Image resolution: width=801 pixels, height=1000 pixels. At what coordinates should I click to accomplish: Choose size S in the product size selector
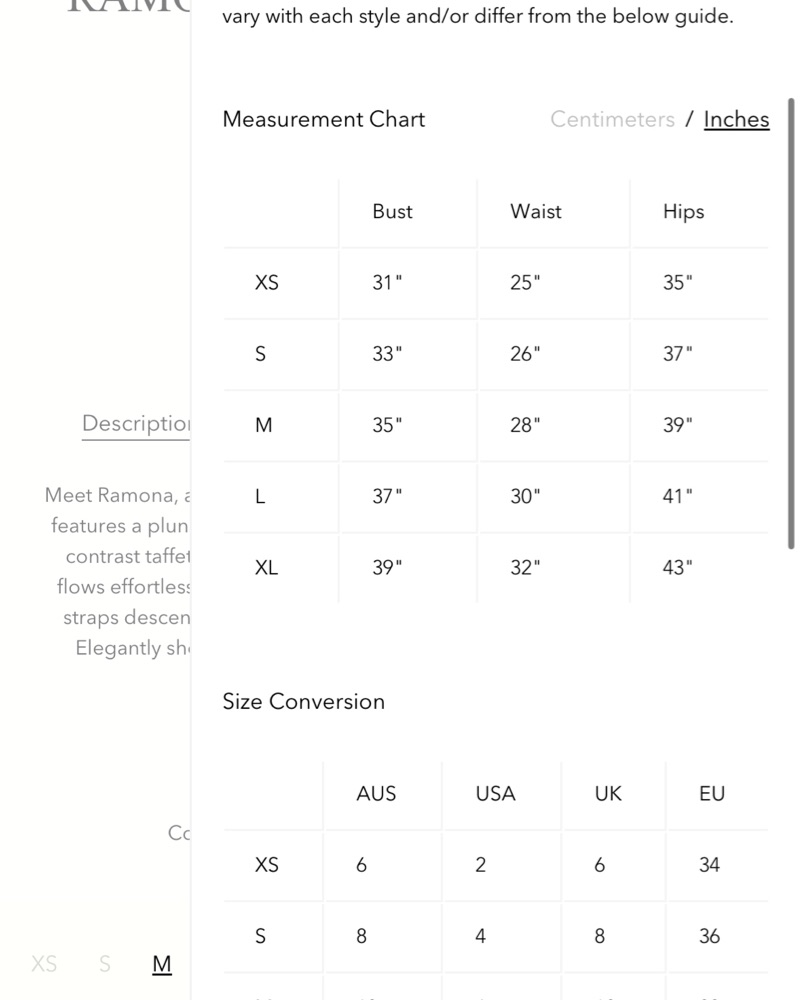click(105, 964)
